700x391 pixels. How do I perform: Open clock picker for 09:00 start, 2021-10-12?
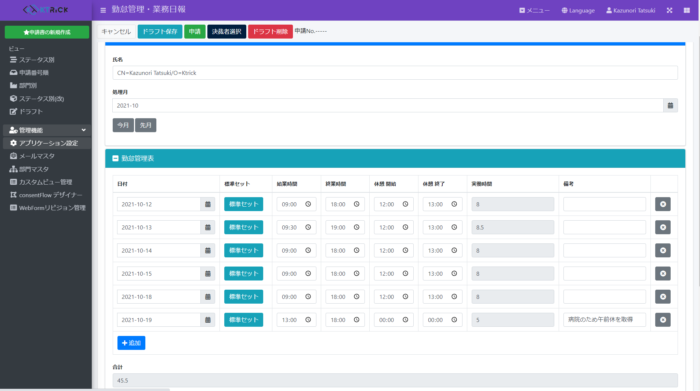[x=308, y=204]
